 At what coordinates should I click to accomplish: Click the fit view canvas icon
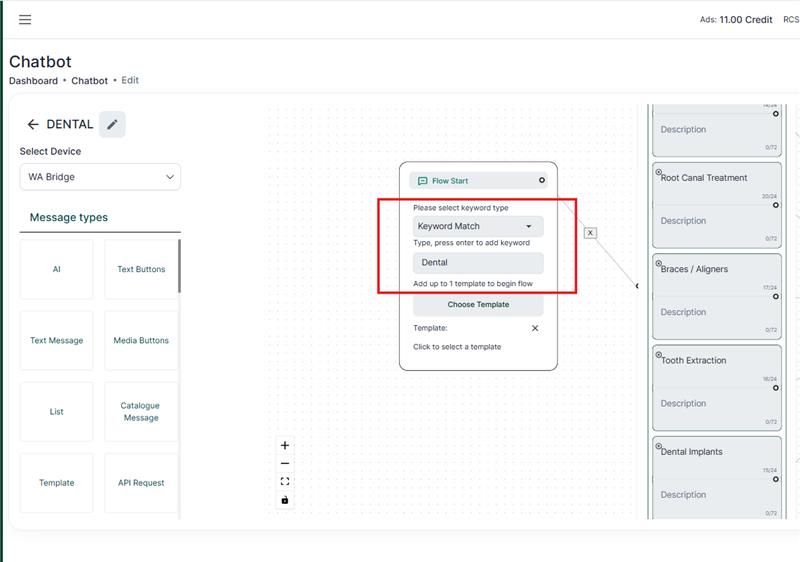(x=285, y=481)
